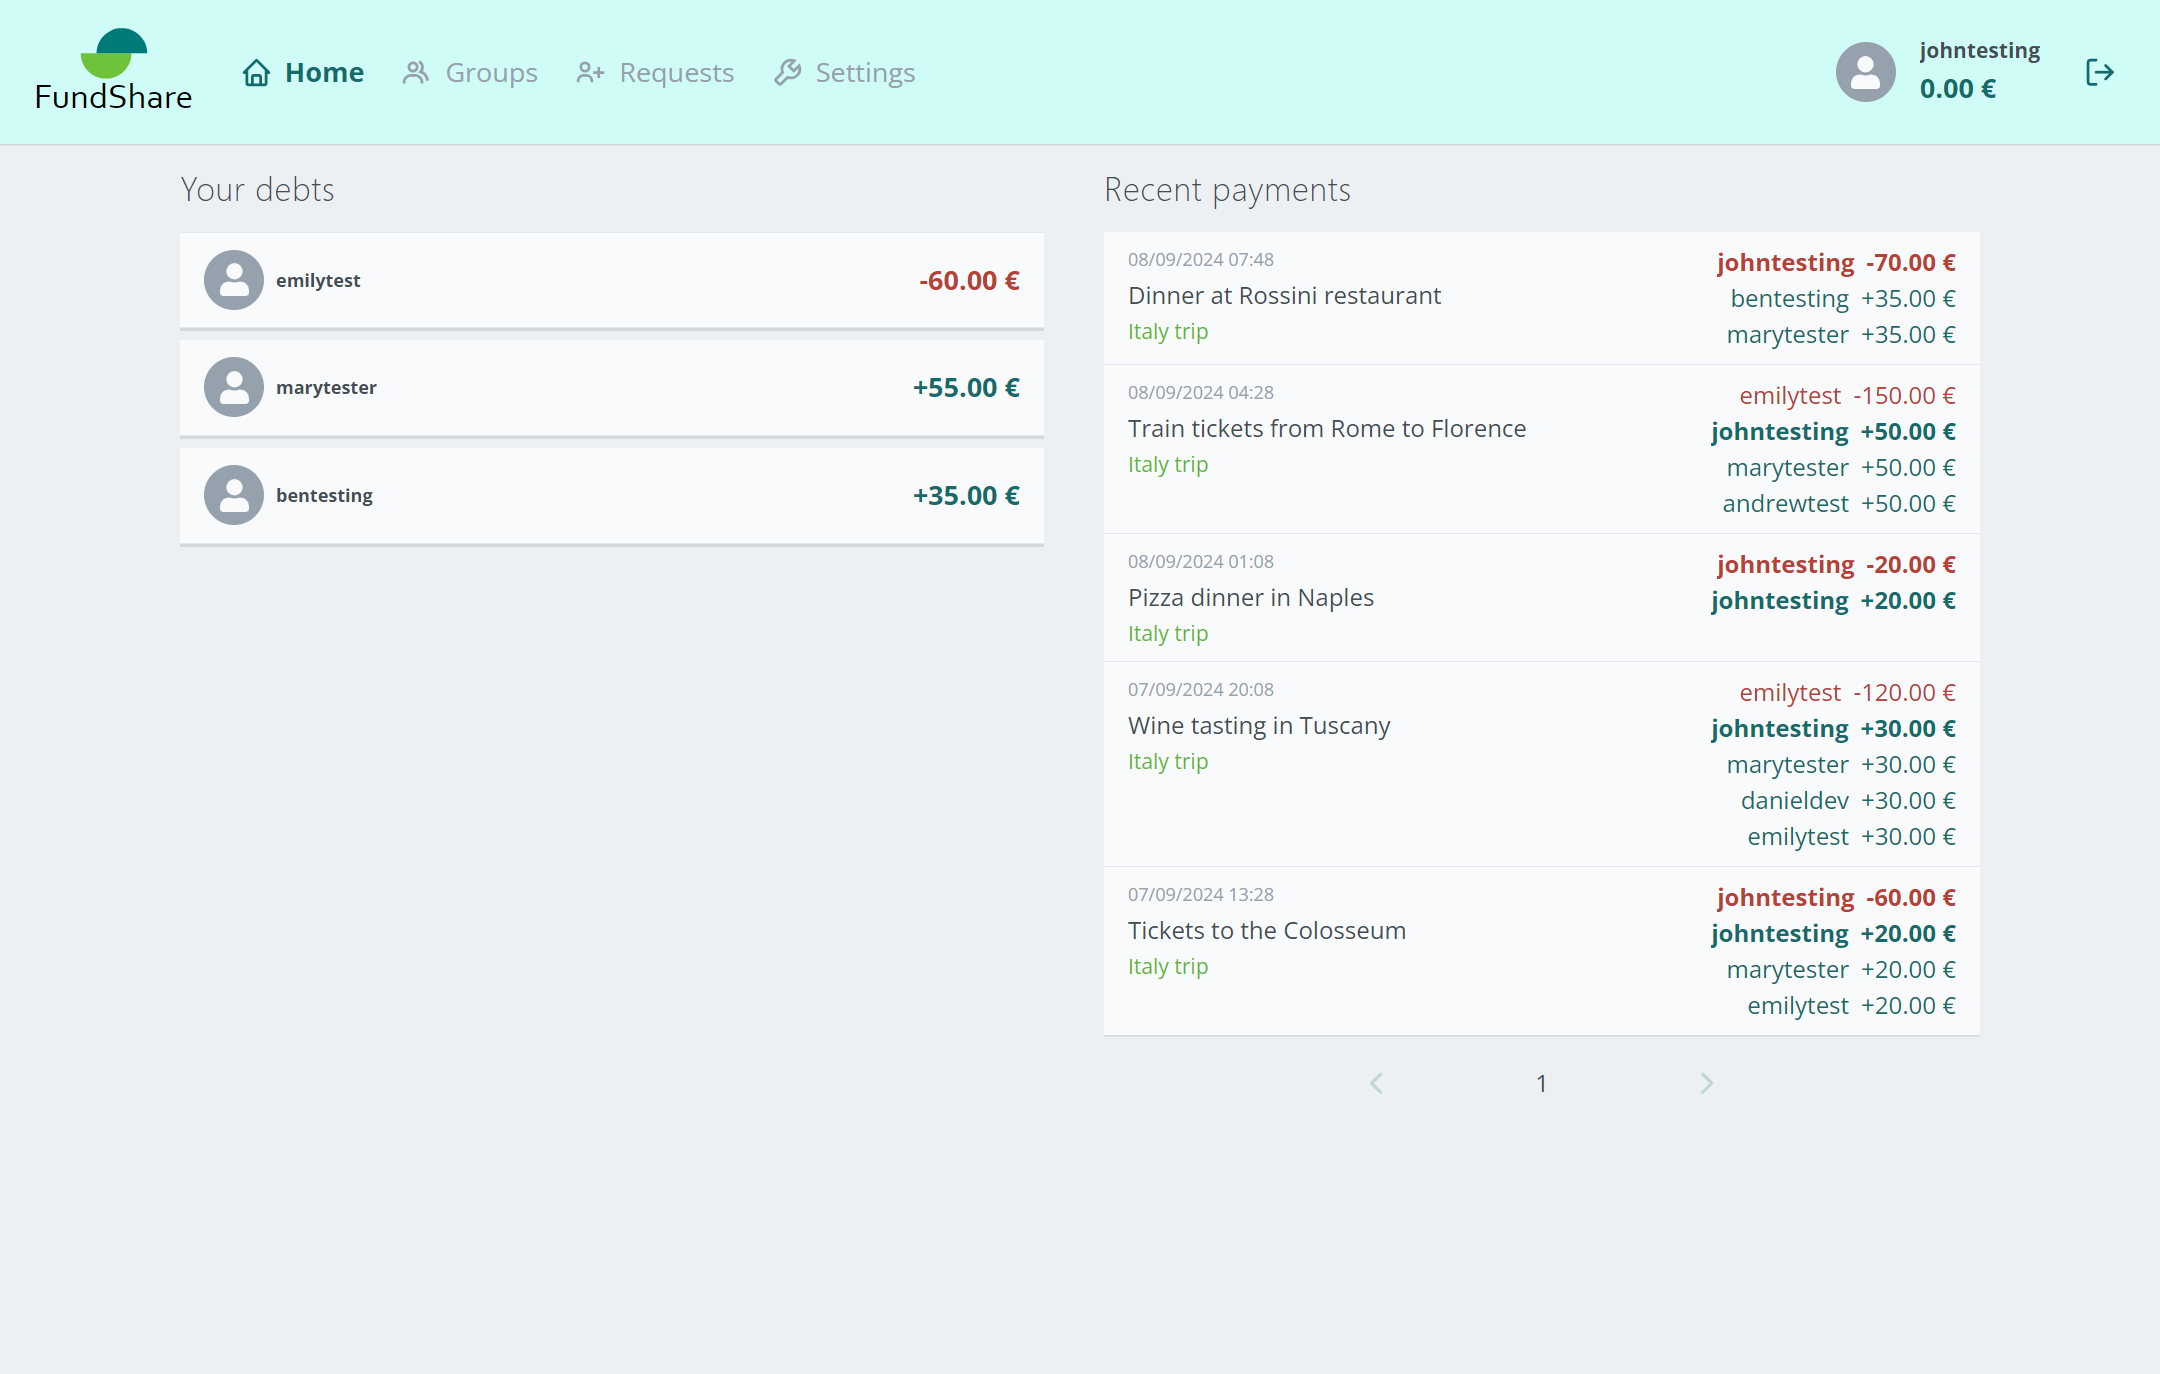2160x1374 pixels.
Task: Click the Home house icon
Action: coord(257,73)
